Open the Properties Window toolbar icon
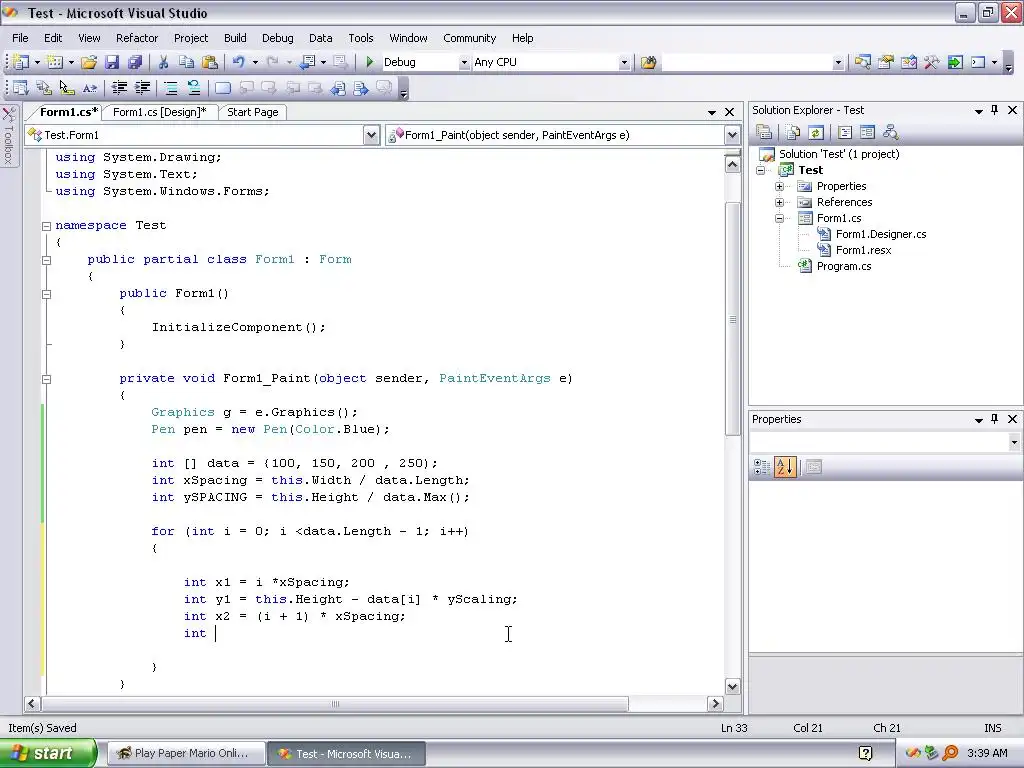This screenshot has height=768, width=1024. pyautogui.click(x=886, y=62)
